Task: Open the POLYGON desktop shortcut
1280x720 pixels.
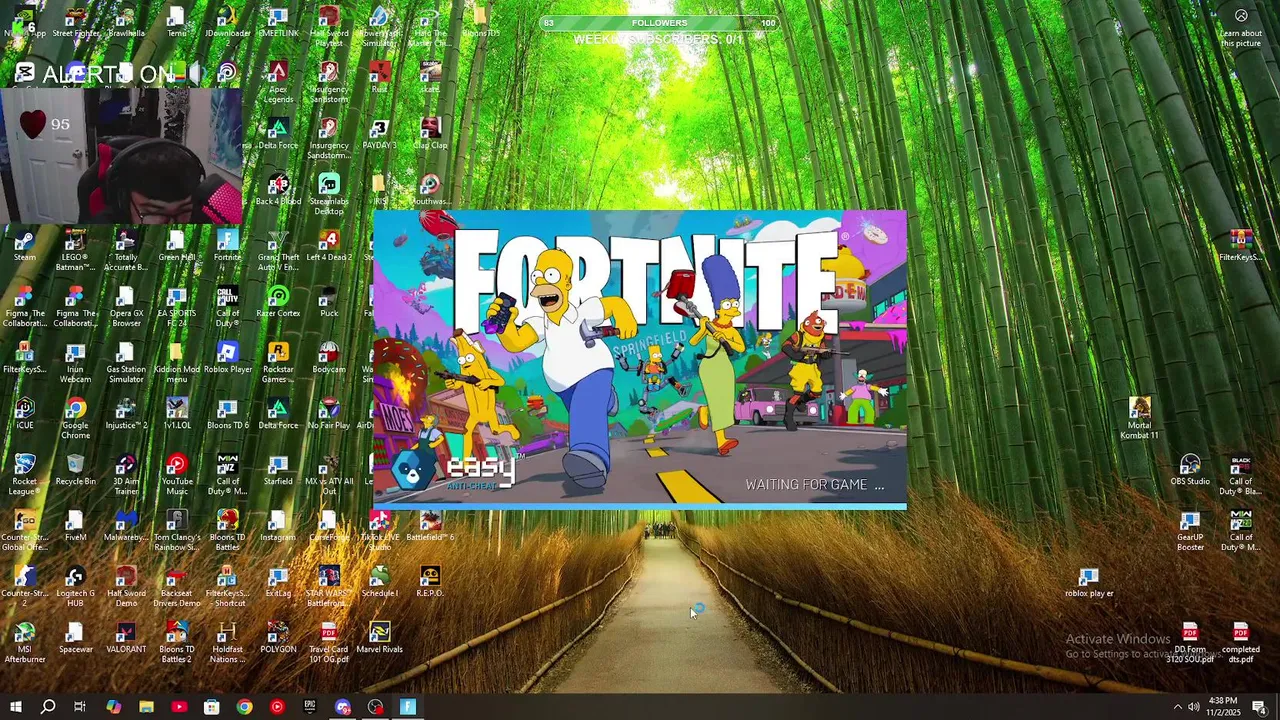Action: click(x=278, y=639)
